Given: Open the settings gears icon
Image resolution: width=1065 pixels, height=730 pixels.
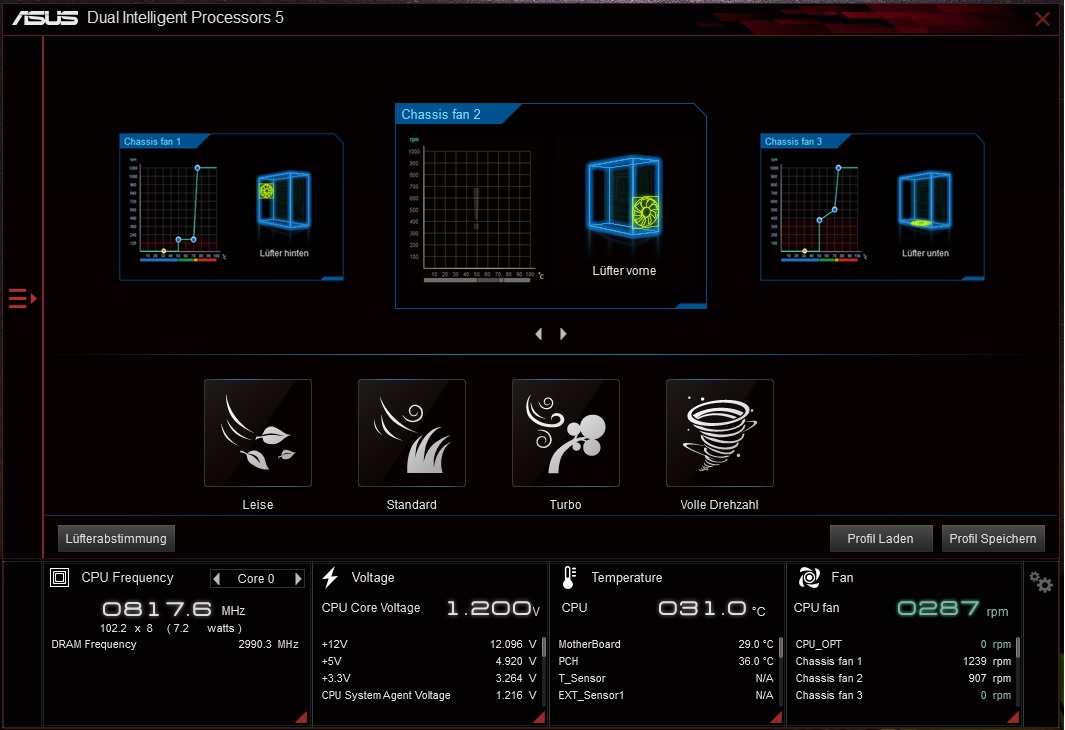Looking at the screenshot, I should [1041, 582].
